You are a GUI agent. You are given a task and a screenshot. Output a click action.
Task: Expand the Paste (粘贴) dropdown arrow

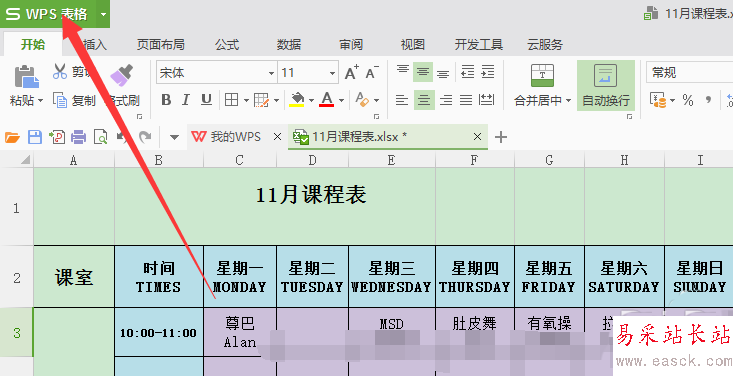pos(40,100)
